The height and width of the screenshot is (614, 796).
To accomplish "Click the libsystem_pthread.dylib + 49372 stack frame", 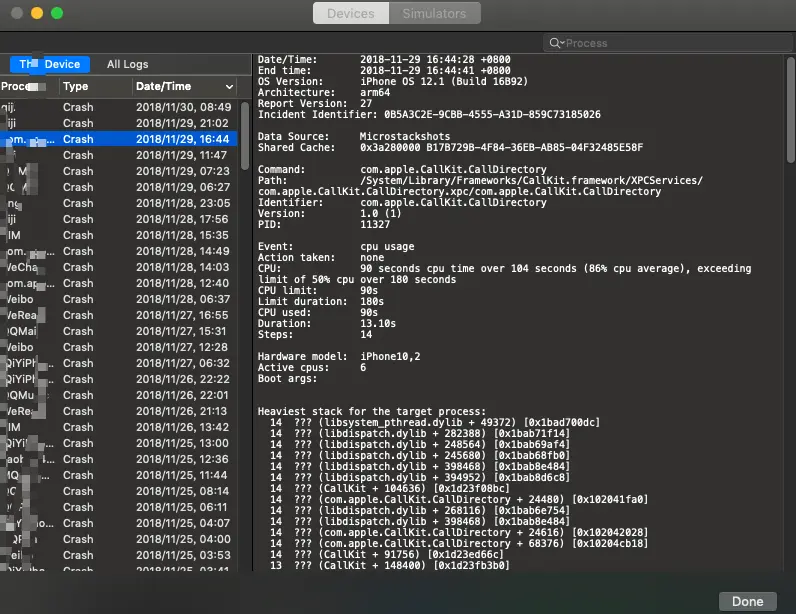I will point(435,423).
